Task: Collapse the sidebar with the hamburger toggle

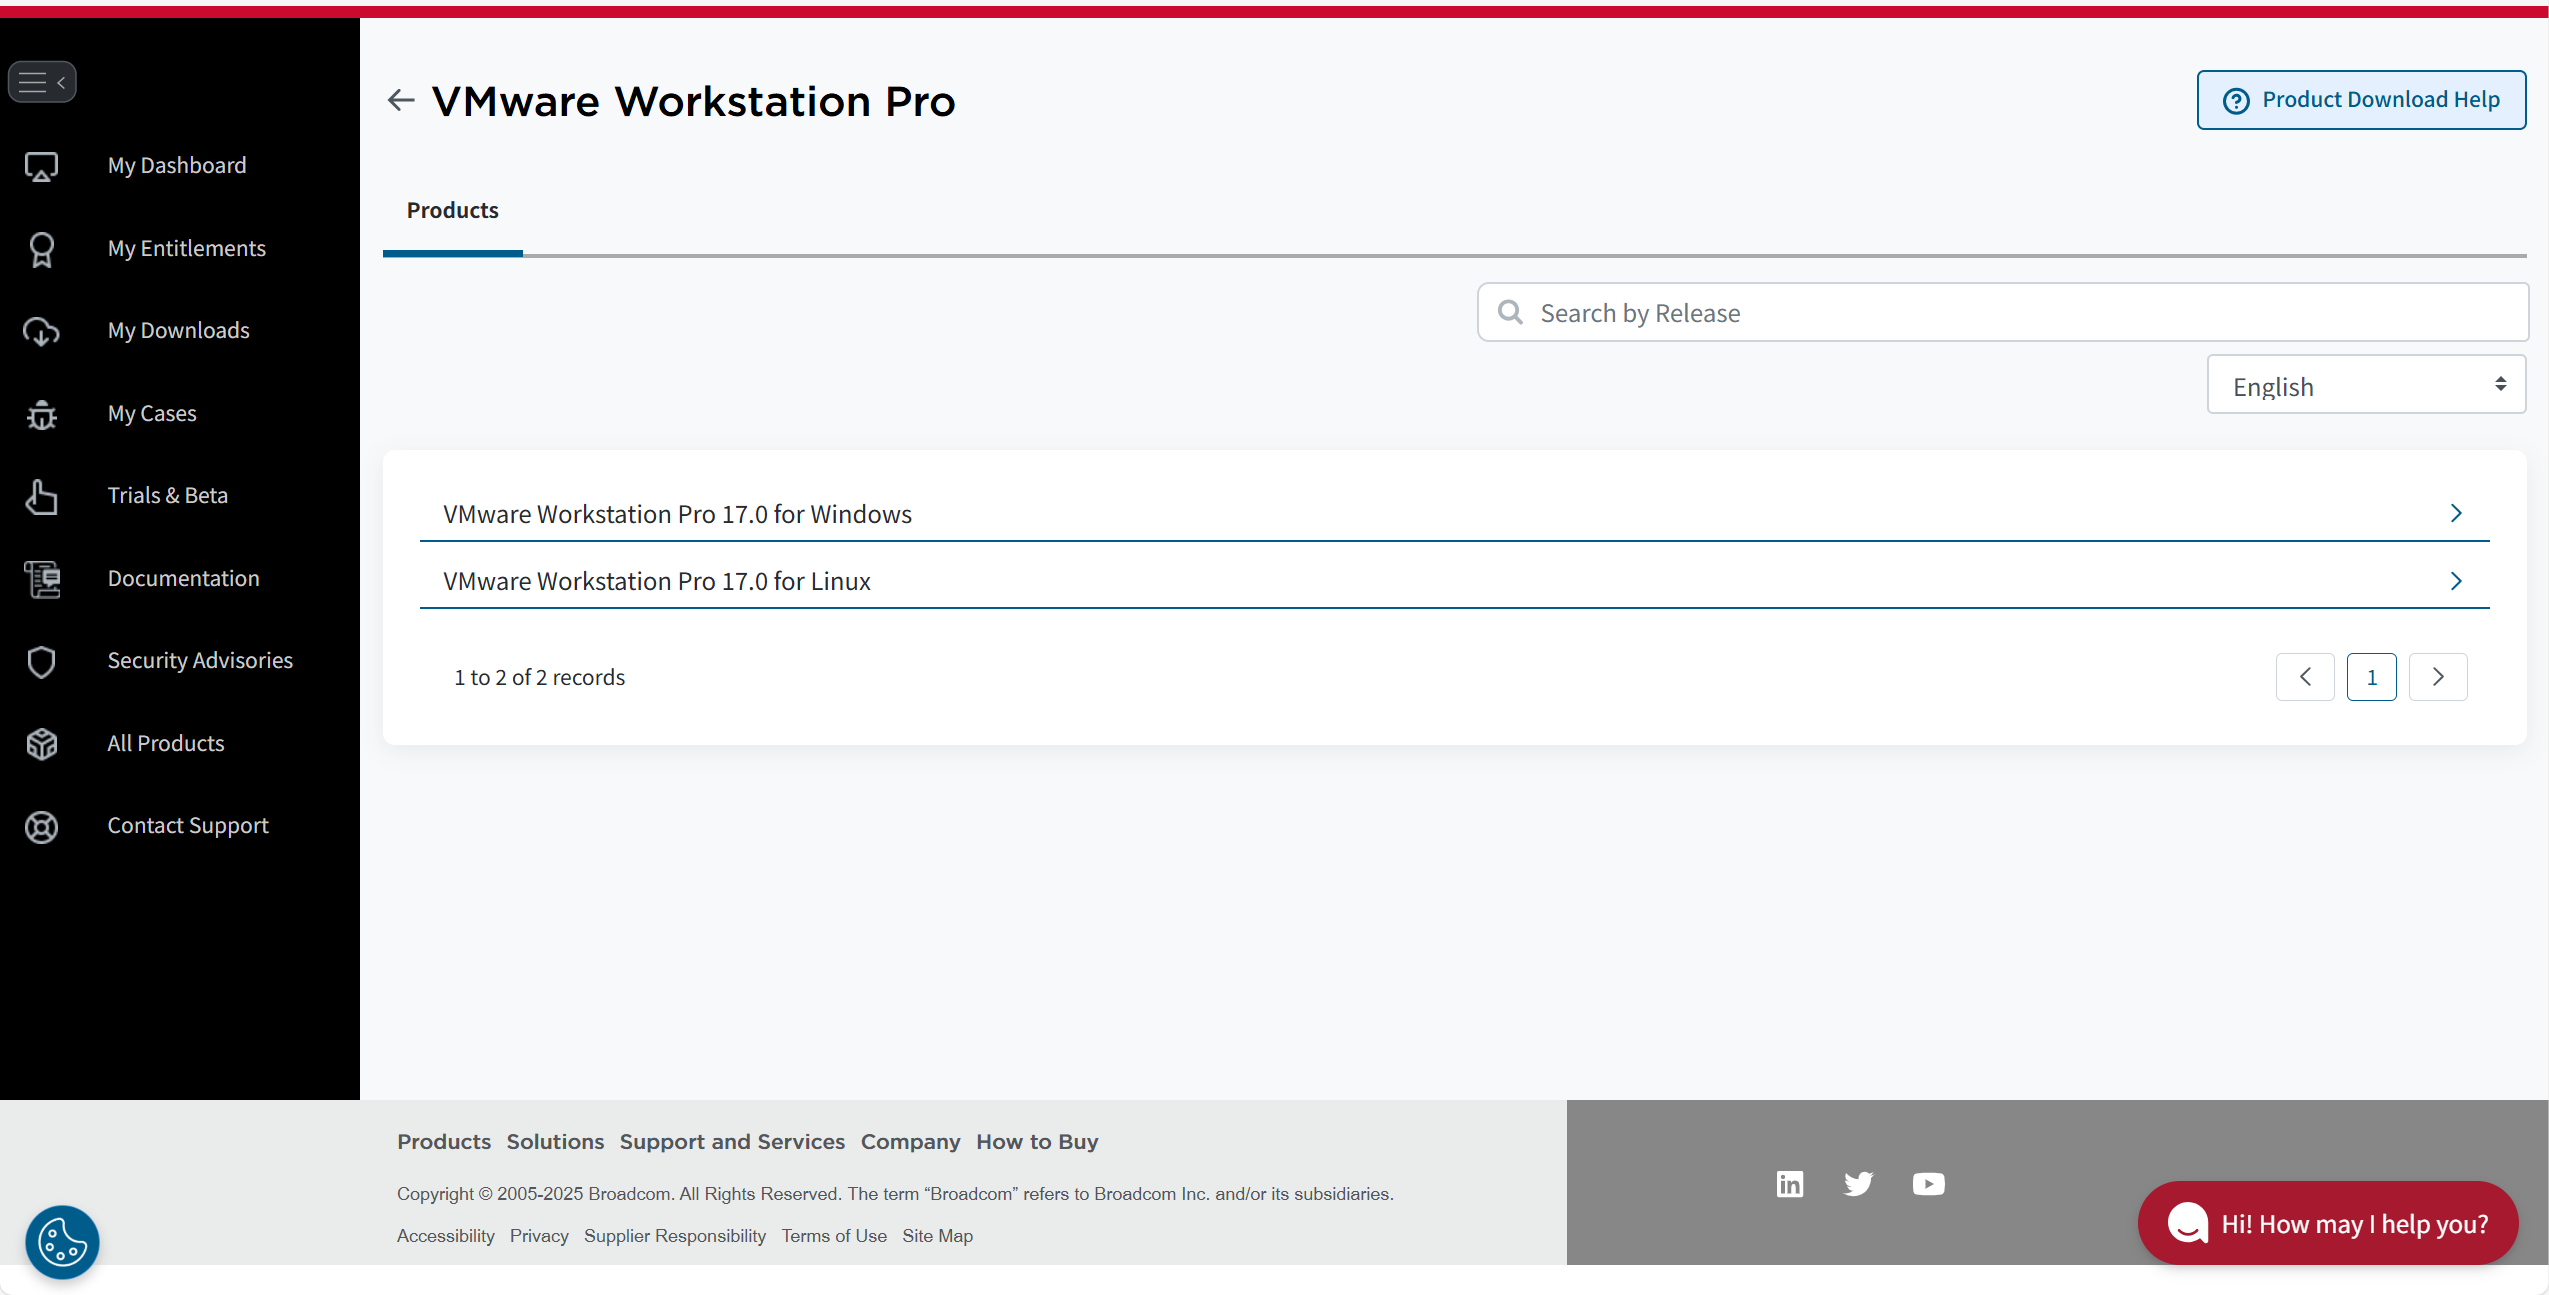Action: coord(42,81)
